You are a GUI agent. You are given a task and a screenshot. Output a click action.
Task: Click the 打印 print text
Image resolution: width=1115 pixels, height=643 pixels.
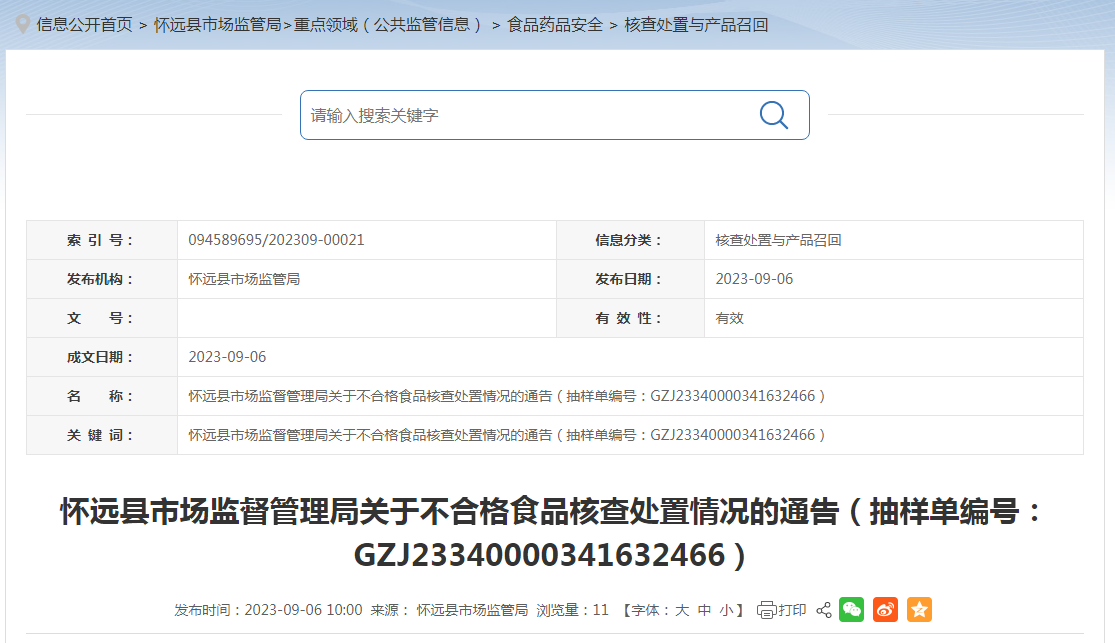793,610
